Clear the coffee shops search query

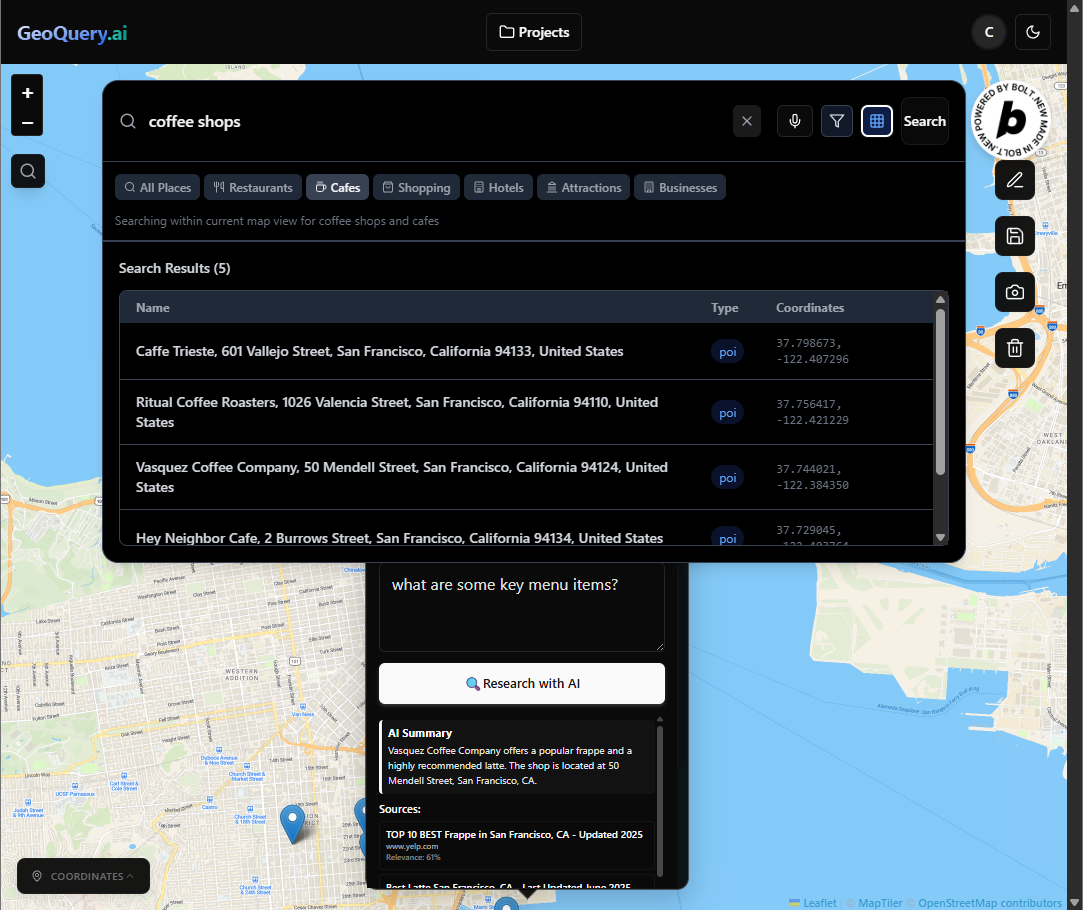coord(747,122)
